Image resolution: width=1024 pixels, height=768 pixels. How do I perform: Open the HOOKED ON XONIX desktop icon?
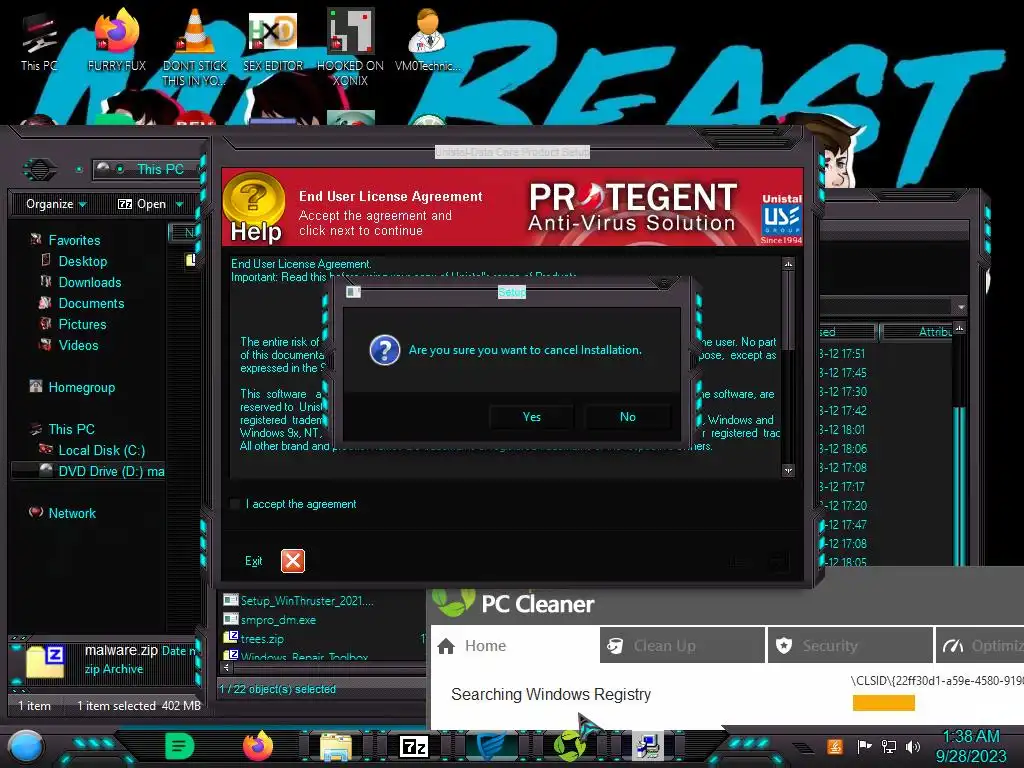(x=351, y=47)
